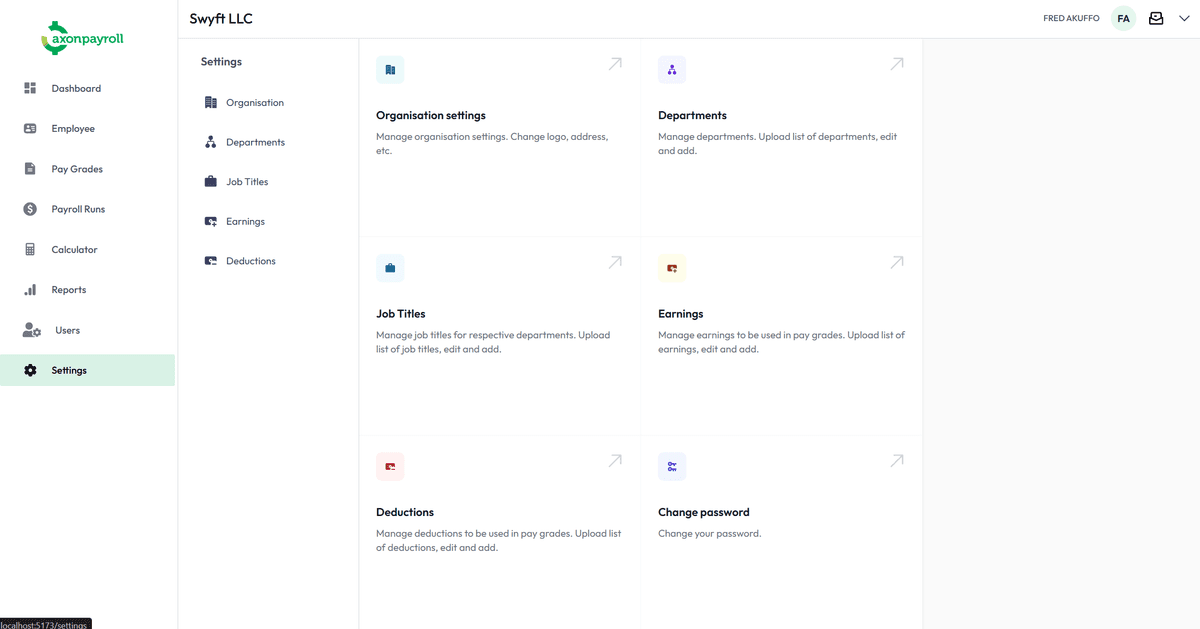This screenshot has height=629, width=1200.
Task: Click the FA user avatar
Action: click(1123, 18)
